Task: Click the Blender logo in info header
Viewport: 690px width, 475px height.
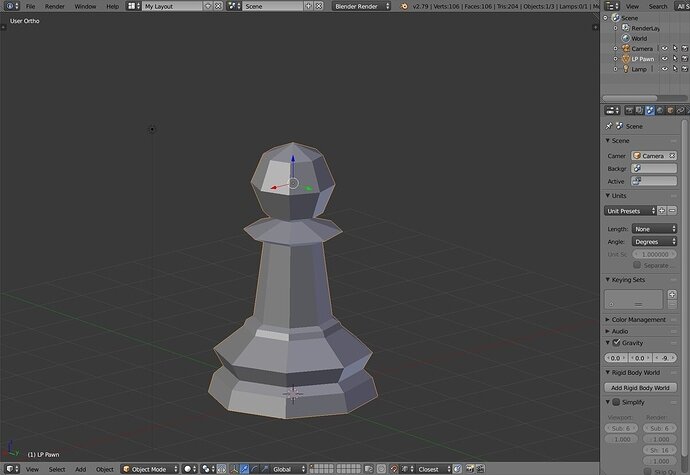Action: click(x=404, y=6)
